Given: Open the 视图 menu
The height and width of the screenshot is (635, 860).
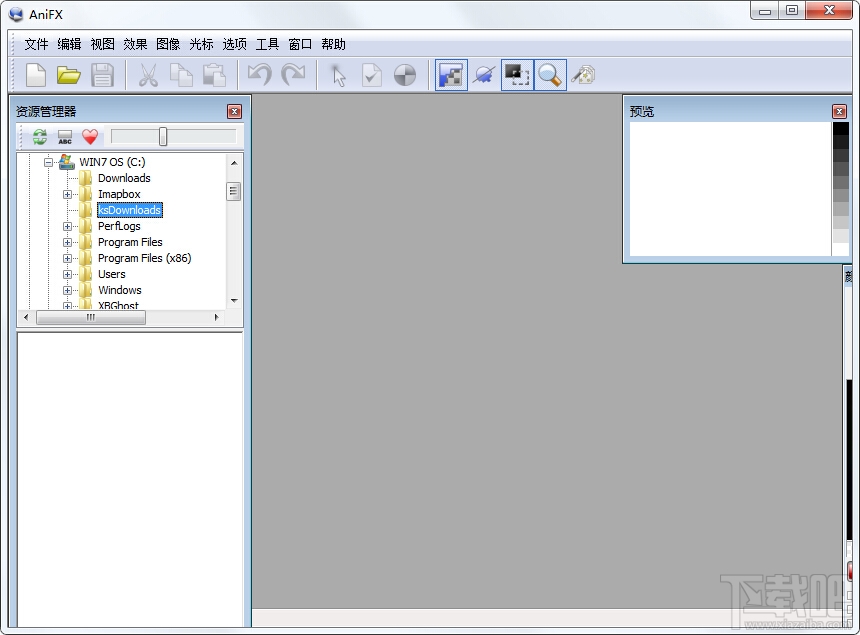Looking at the screenshot, I should coord(103,44).
